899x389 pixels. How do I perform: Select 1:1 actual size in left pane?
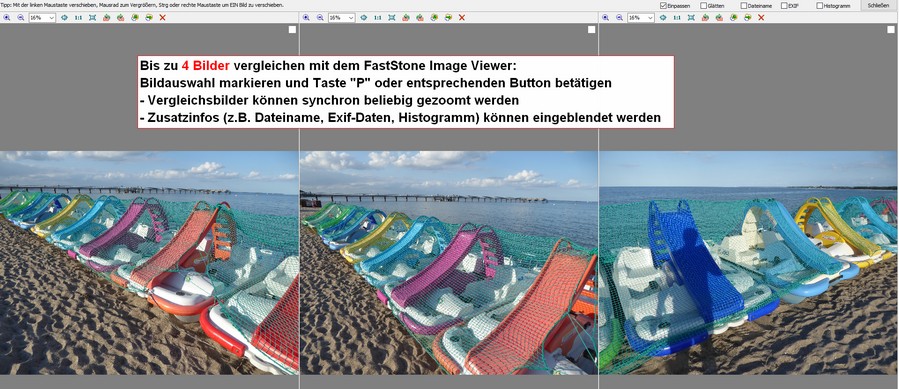click(x=78, y=18)
